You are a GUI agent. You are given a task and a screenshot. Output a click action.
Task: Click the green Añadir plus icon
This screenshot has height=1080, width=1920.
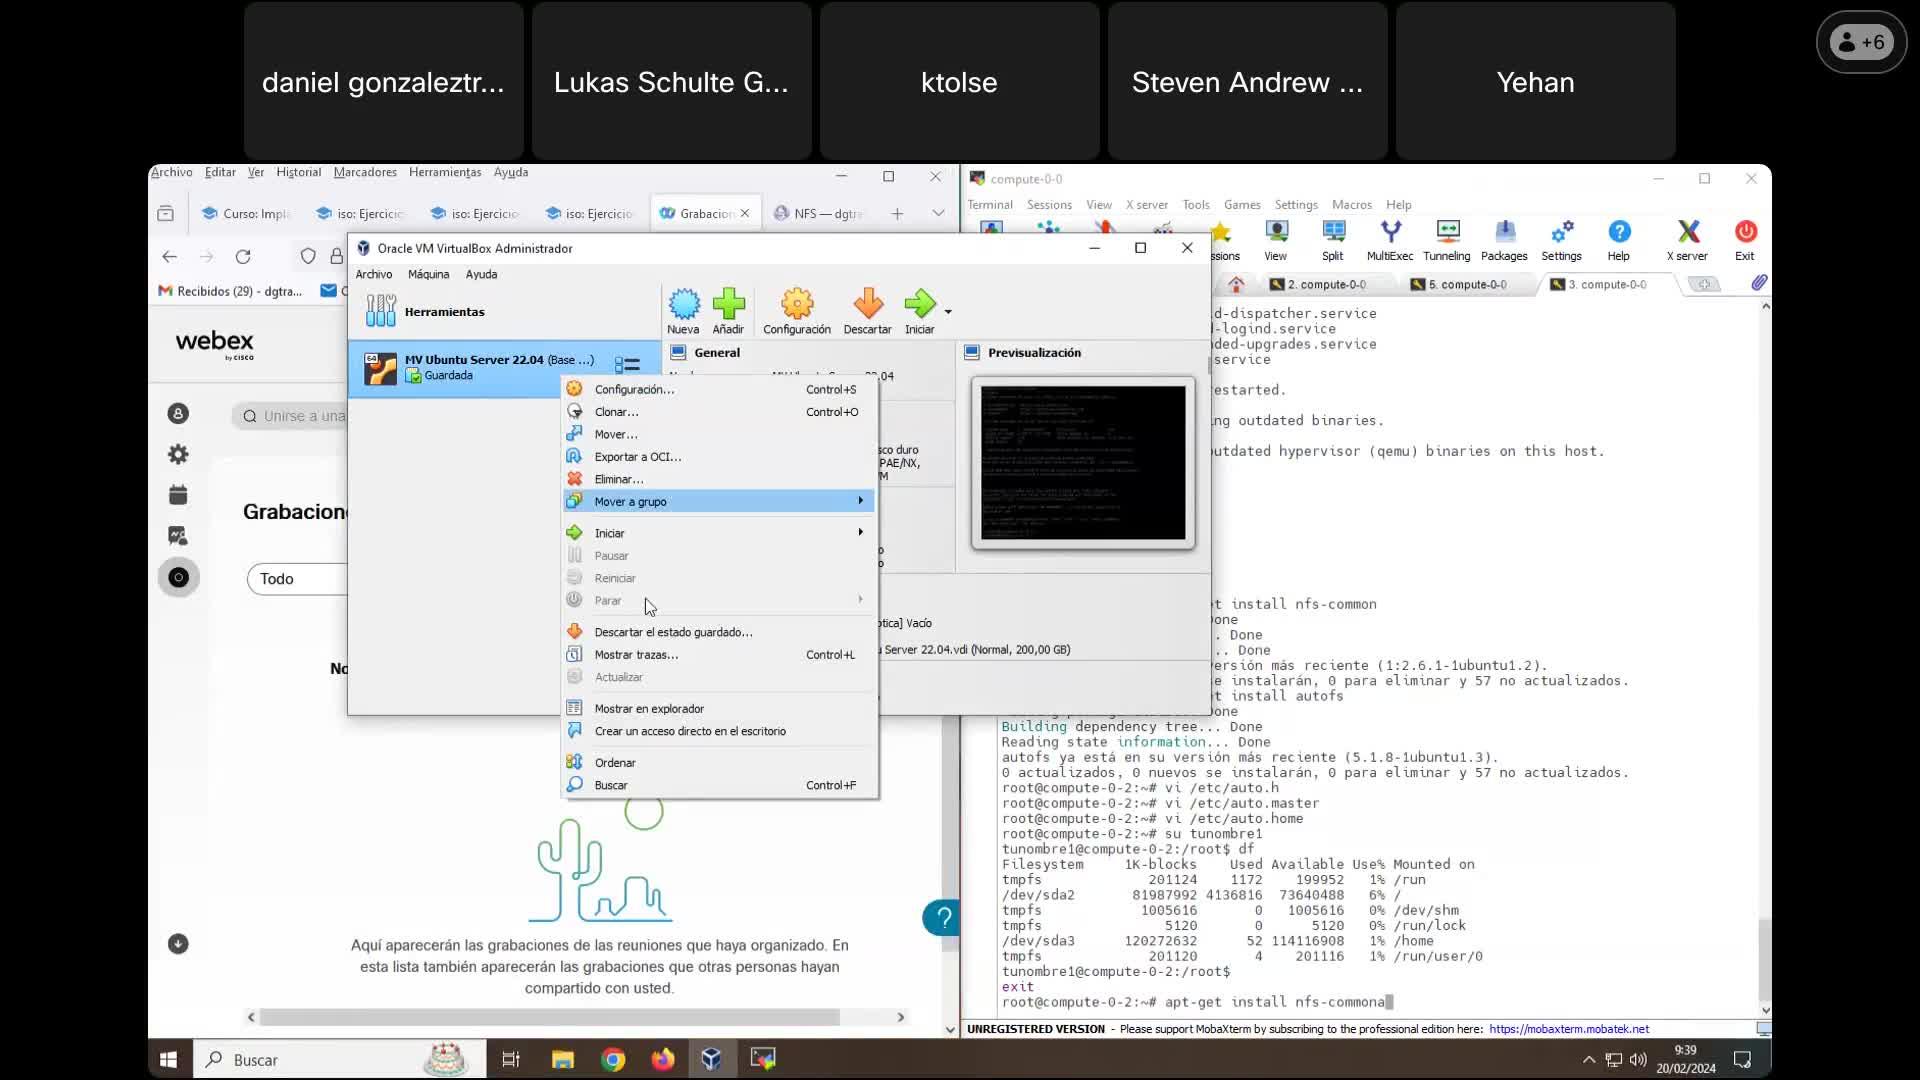[x=728, y=305]
